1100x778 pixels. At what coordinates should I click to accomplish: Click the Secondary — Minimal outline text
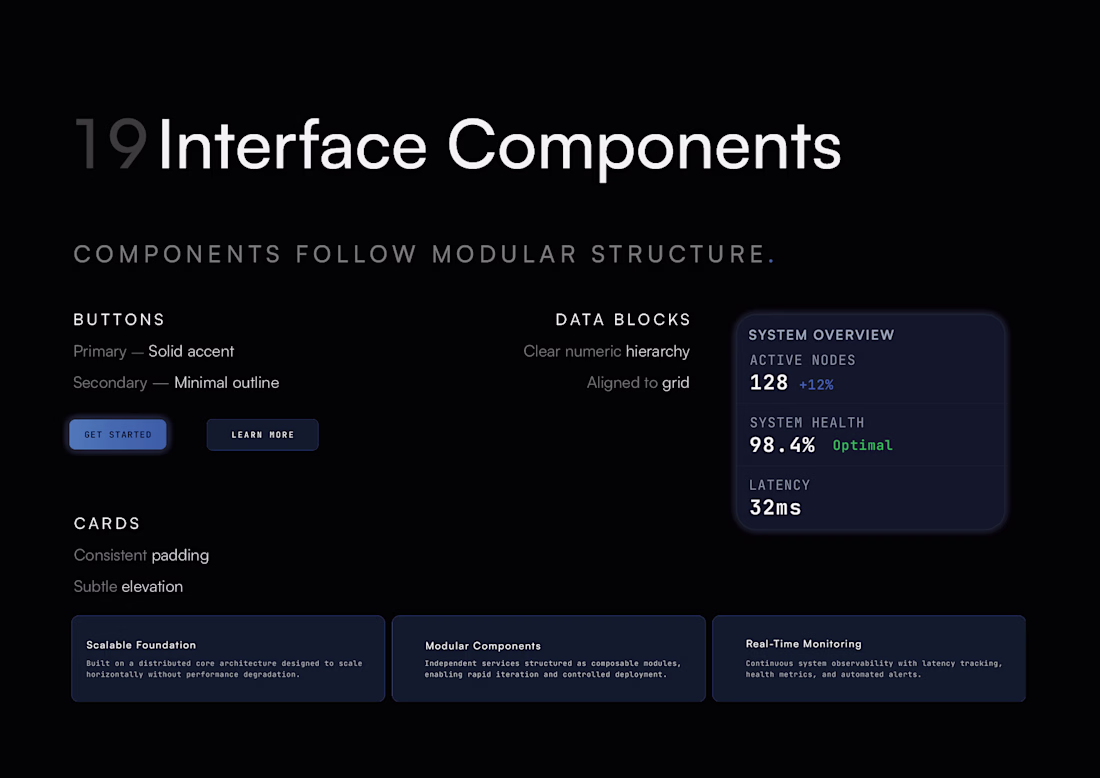(x=176, y=383)
